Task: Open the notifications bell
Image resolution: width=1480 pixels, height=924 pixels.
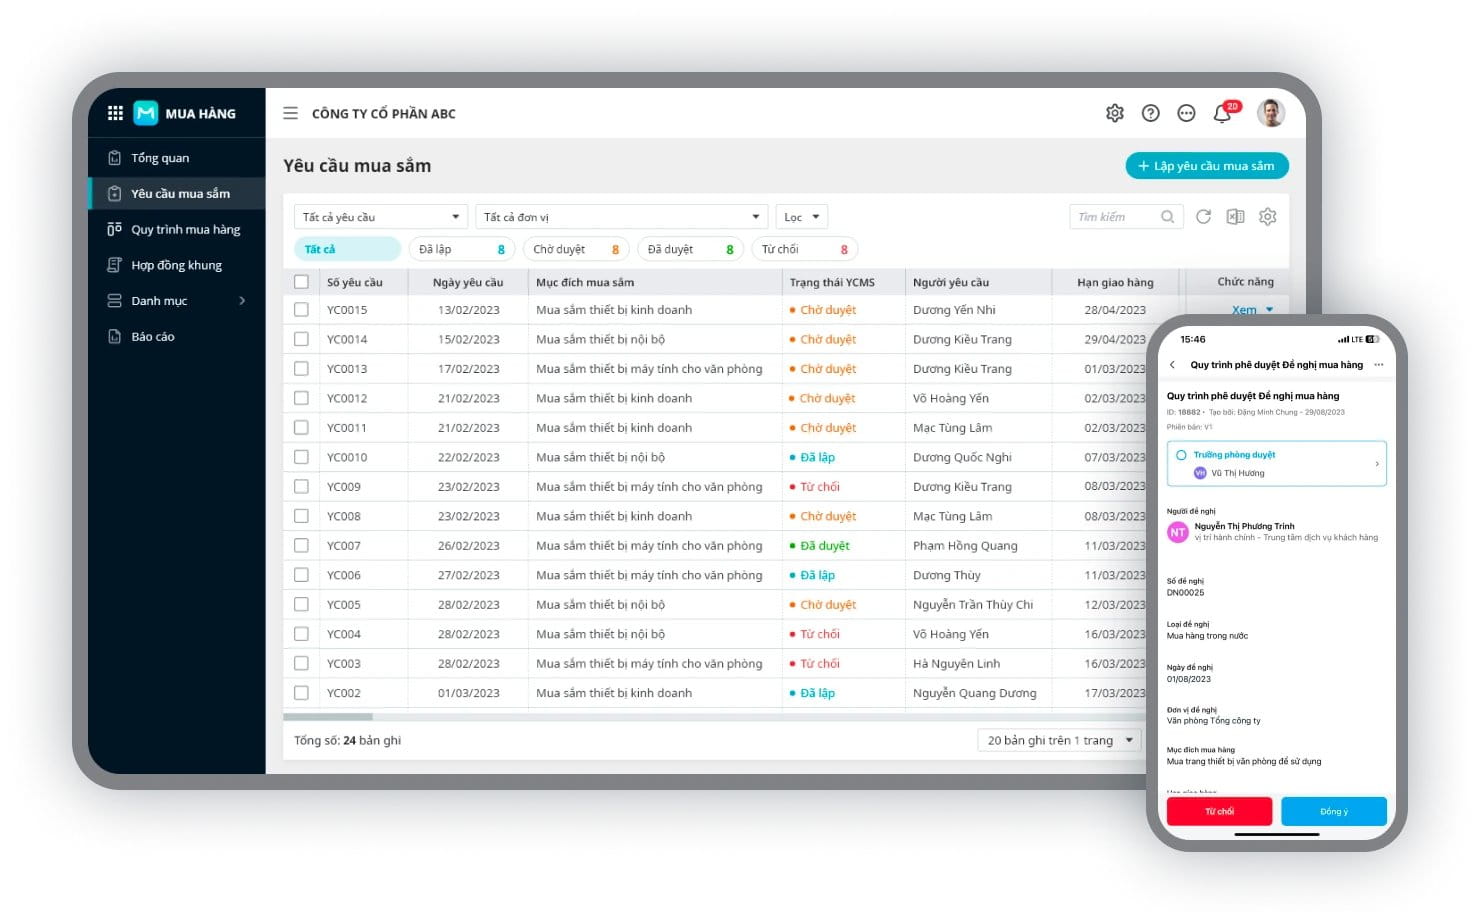Action: 1222,113
